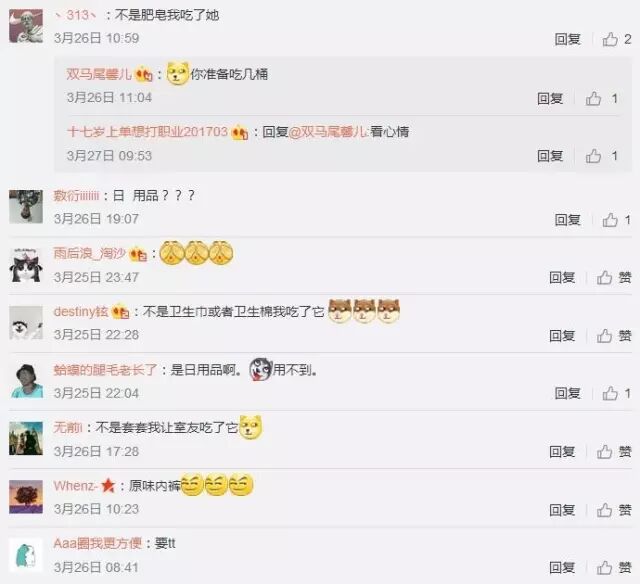Like the 原味内裤 comment by Whenz-
This screenshot has width=640, height=584.
(605, 509)
